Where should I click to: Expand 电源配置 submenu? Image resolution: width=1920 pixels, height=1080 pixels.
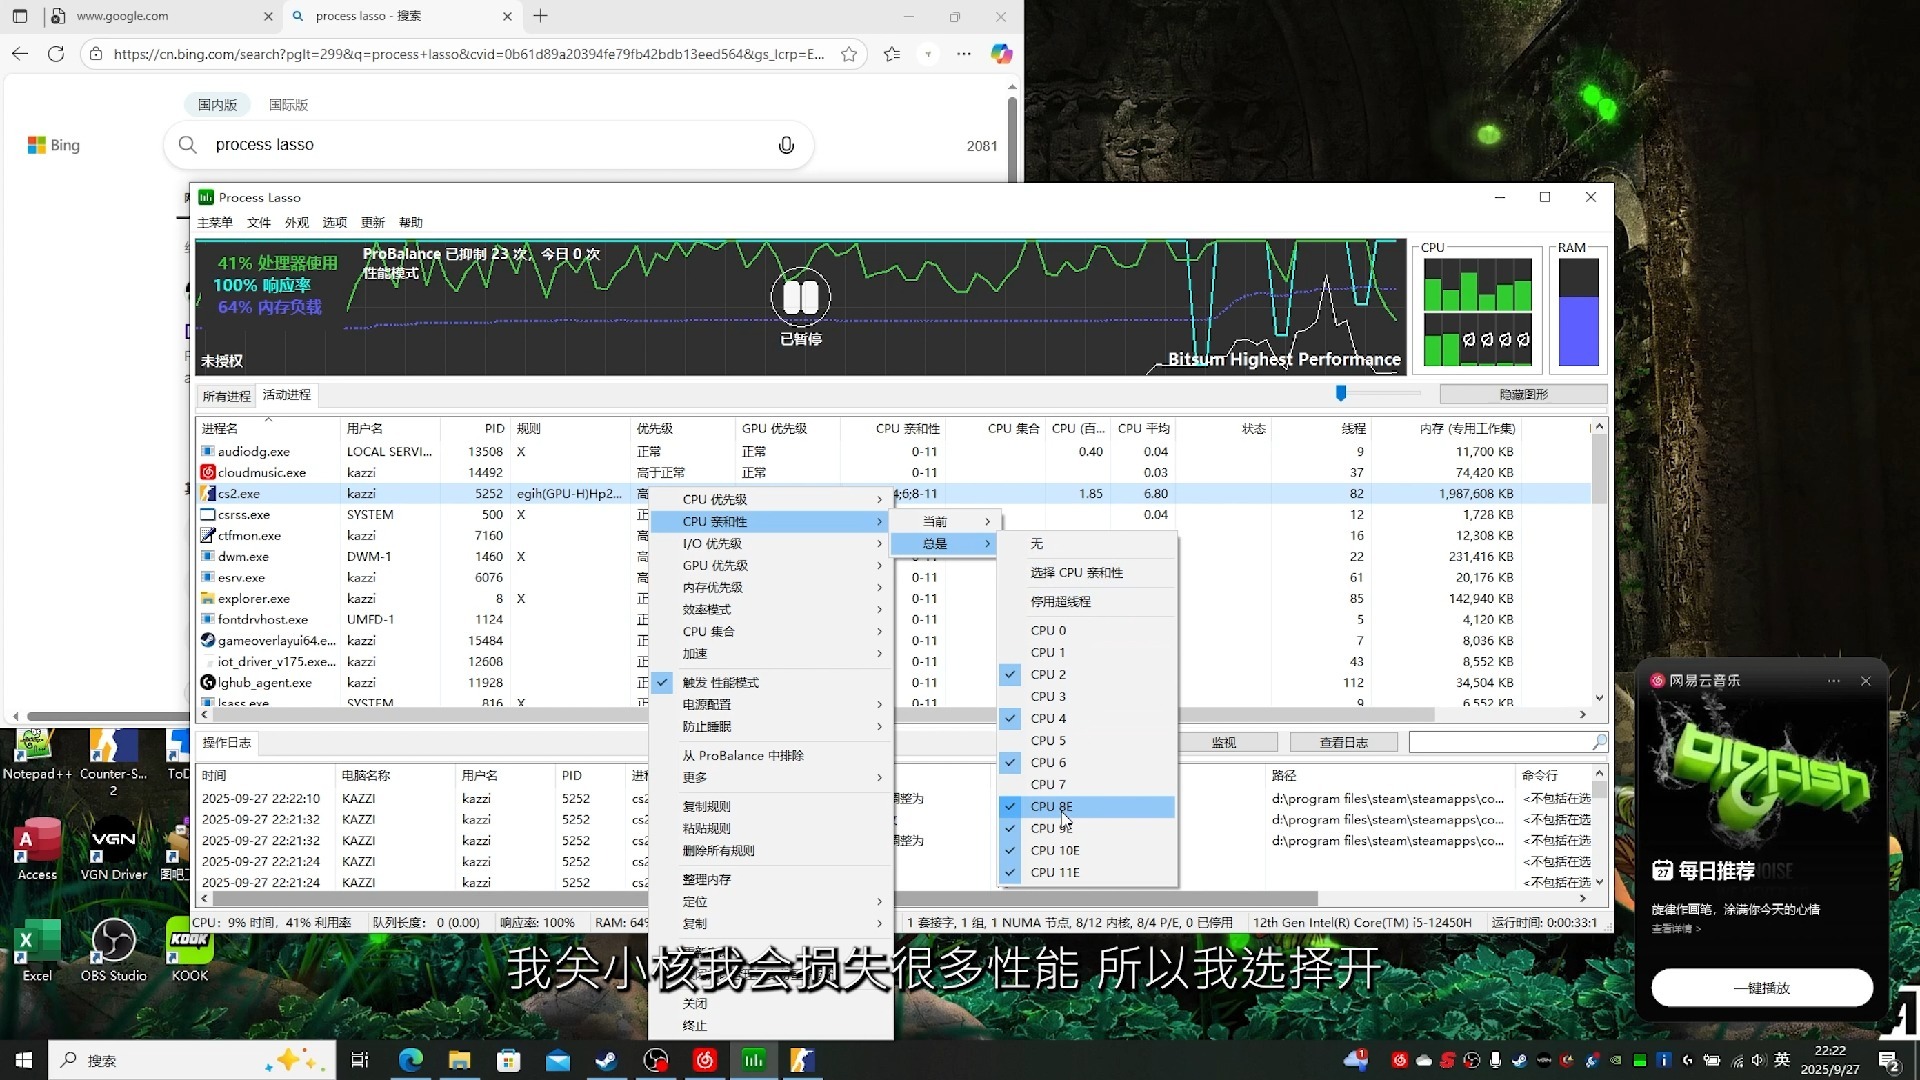[x=770, y=704]
